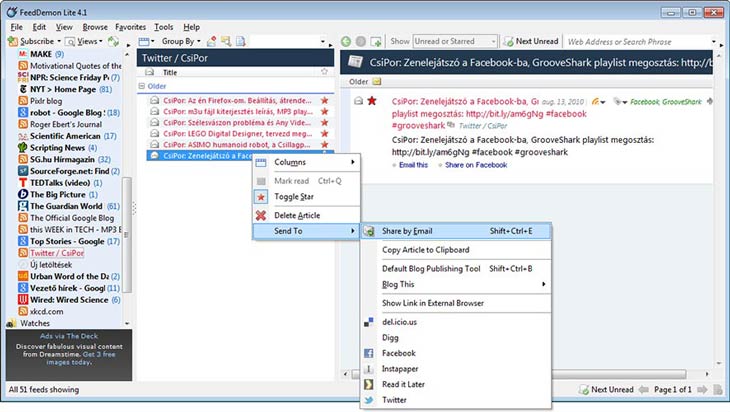Click the Twitter icon in Send To submenu
The image size is (730, 412).
point(369,399)
